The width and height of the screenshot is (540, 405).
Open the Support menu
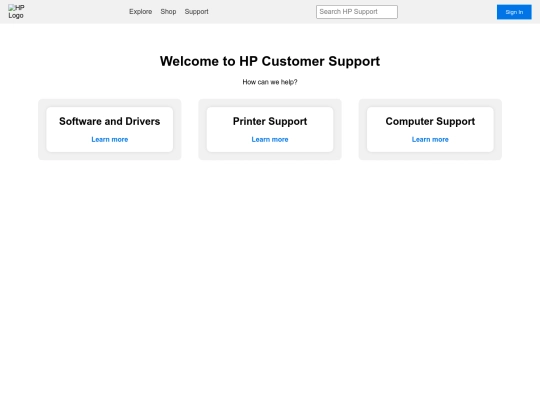click(196, 12)
